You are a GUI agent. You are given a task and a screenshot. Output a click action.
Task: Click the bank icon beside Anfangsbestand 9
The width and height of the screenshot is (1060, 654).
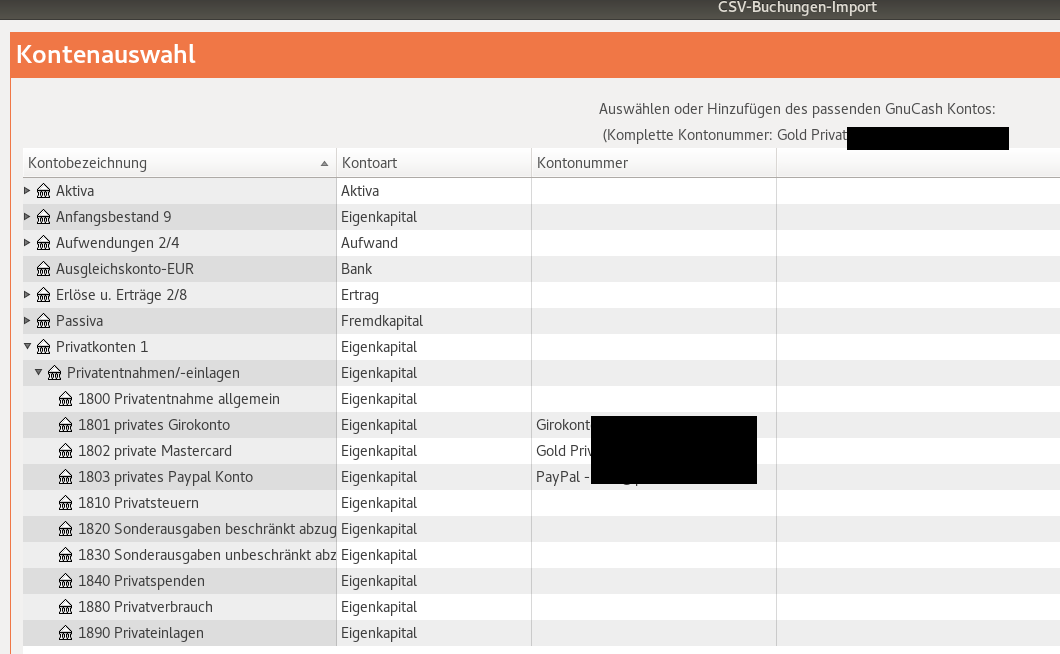point(43,217)
